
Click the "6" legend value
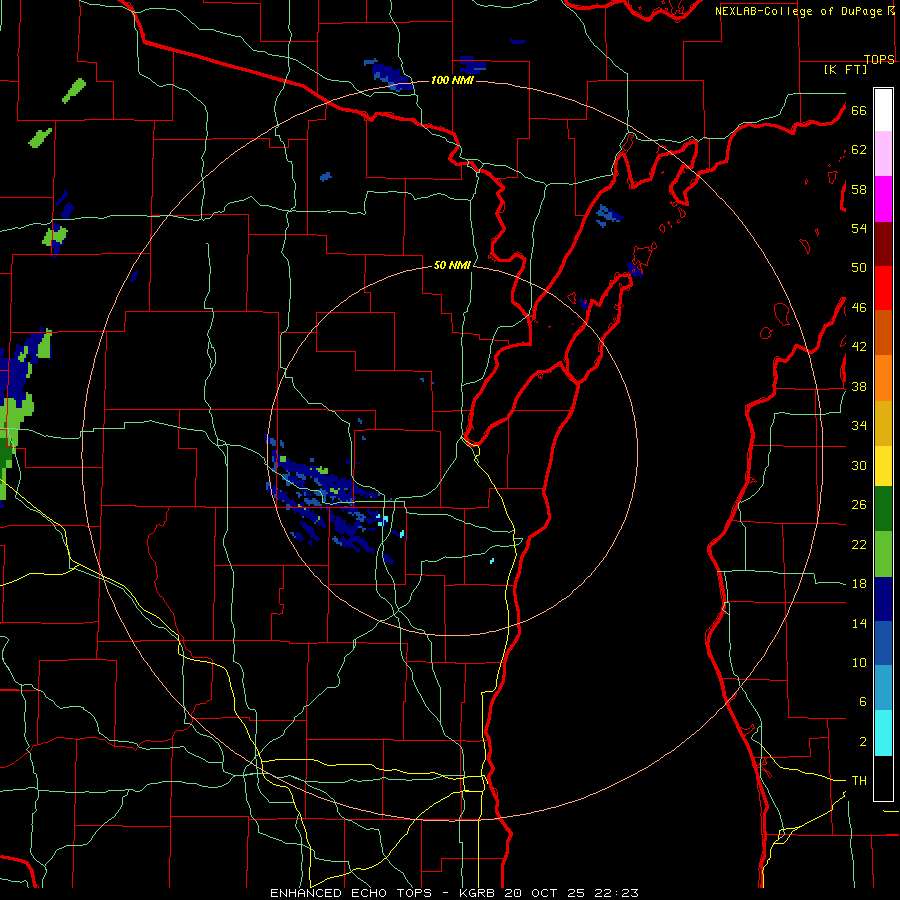863,702
